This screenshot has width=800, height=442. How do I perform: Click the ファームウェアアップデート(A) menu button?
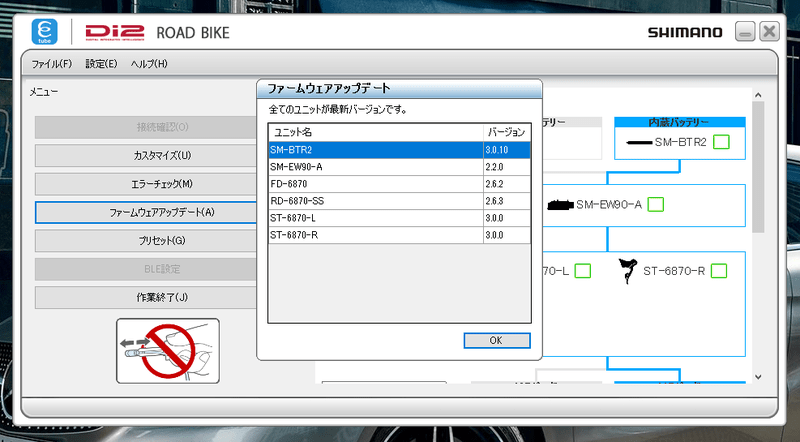[x=146, y=212]
